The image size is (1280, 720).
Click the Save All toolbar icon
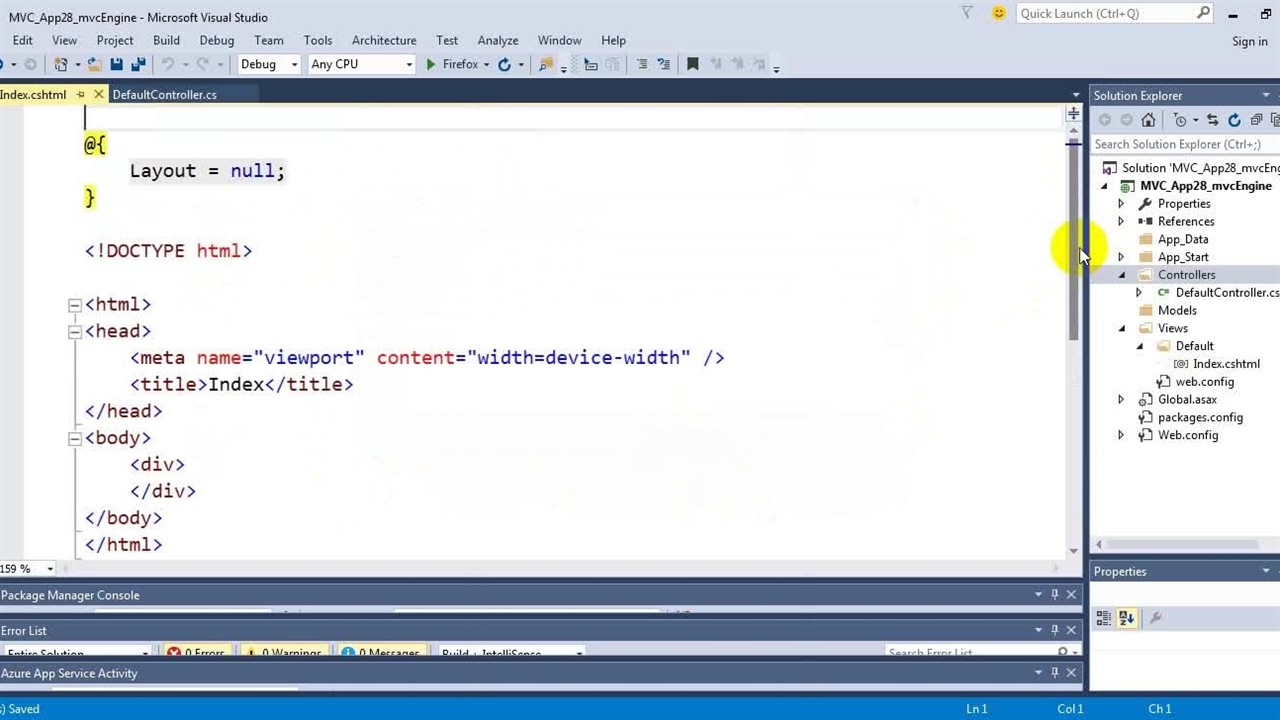[138, 64]
